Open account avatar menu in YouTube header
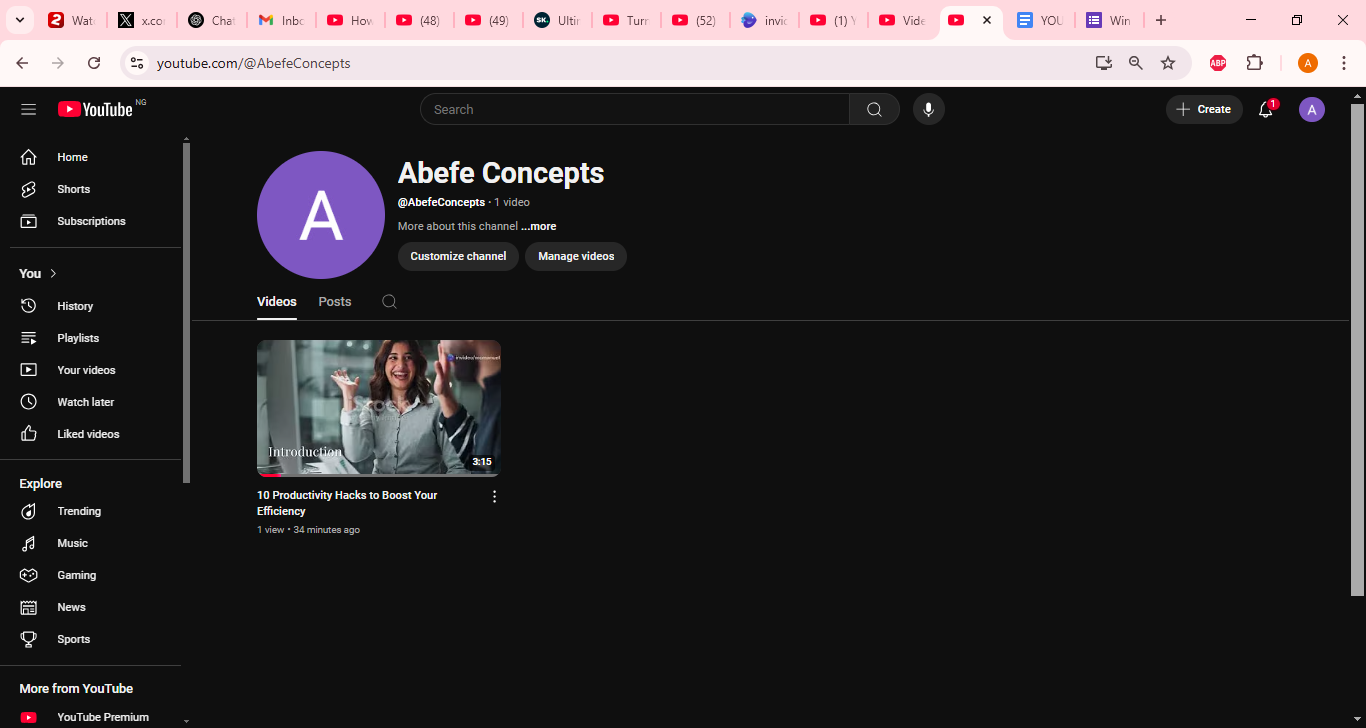Image resolution: width=1366 pixels, height=728 pixels. point(1311,109)
